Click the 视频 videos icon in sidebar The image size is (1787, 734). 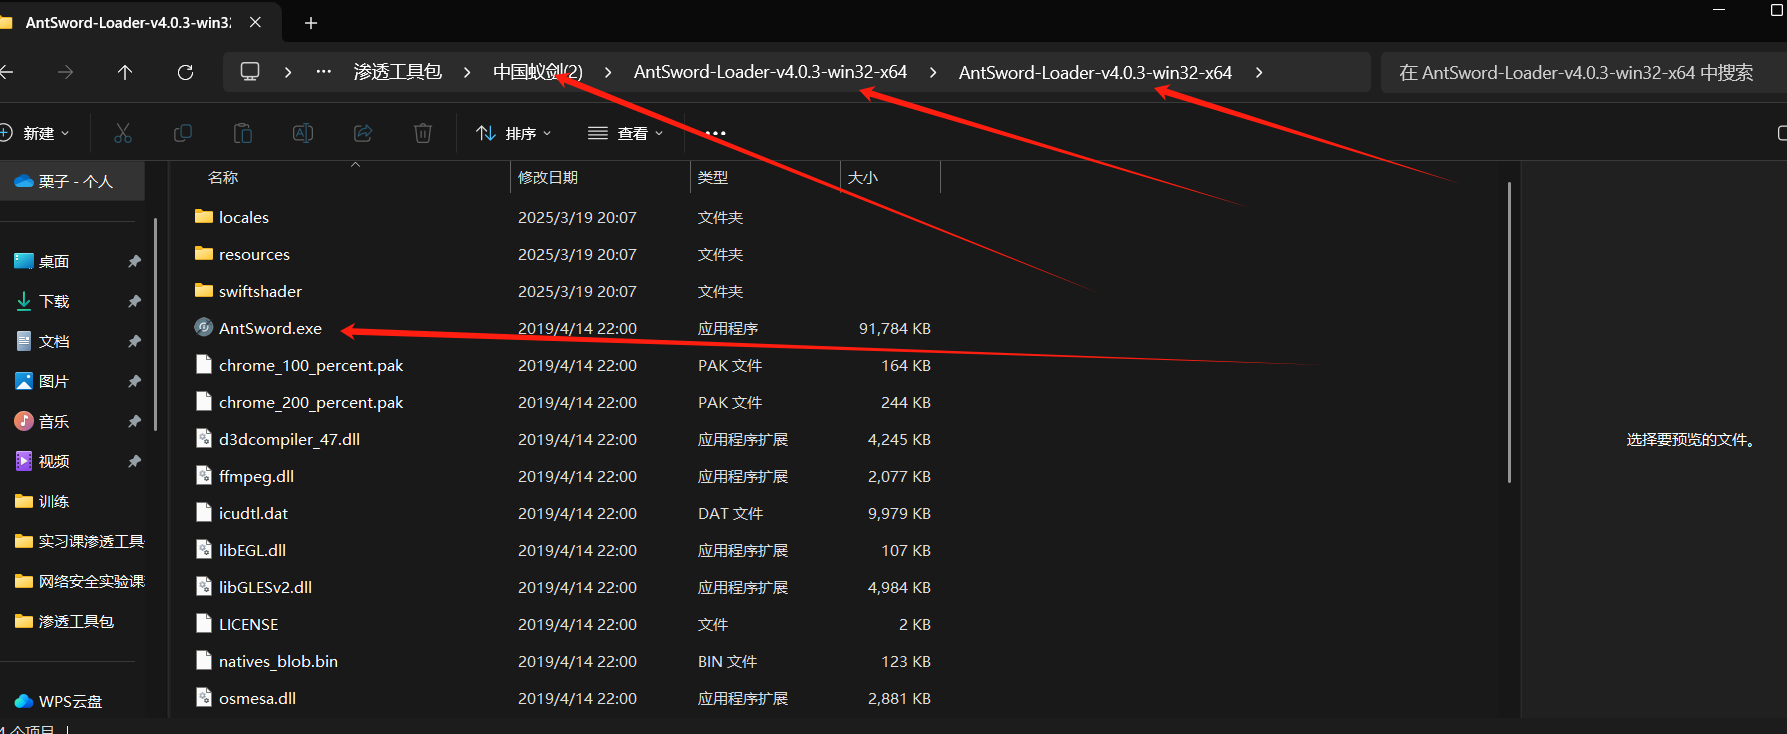pos(24,461)
